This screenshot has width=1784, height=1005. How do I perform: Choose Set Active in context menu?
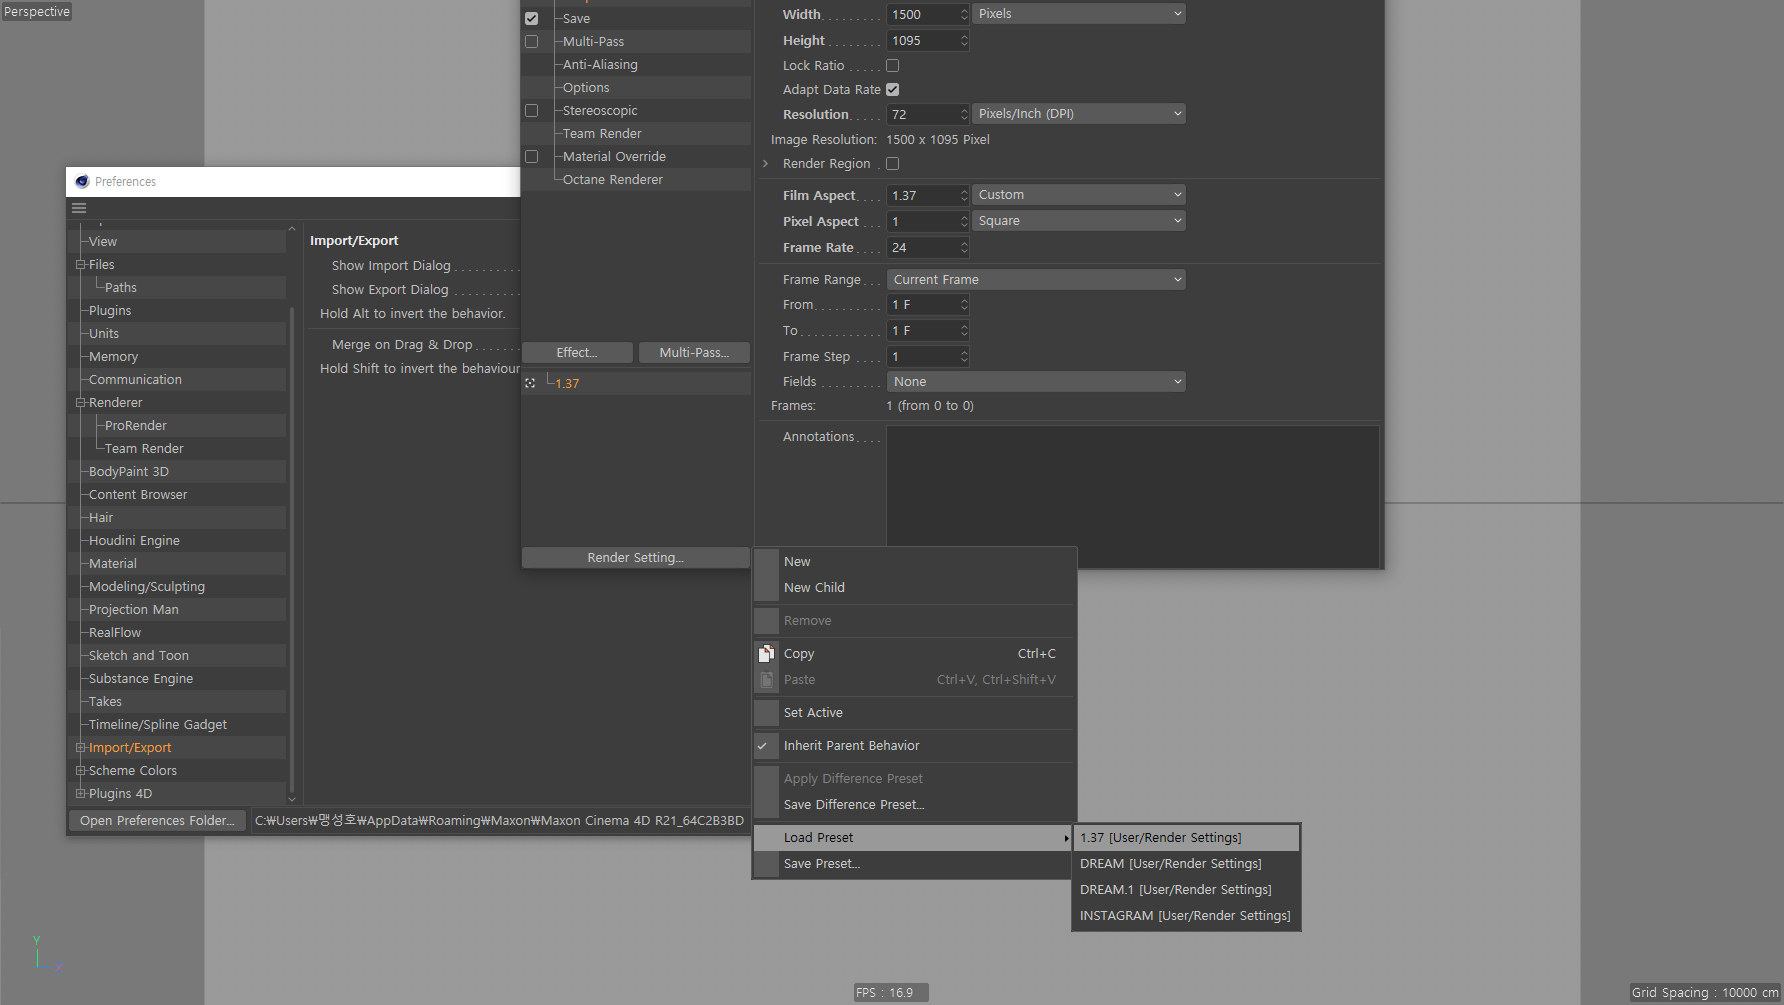pos(914,712)
